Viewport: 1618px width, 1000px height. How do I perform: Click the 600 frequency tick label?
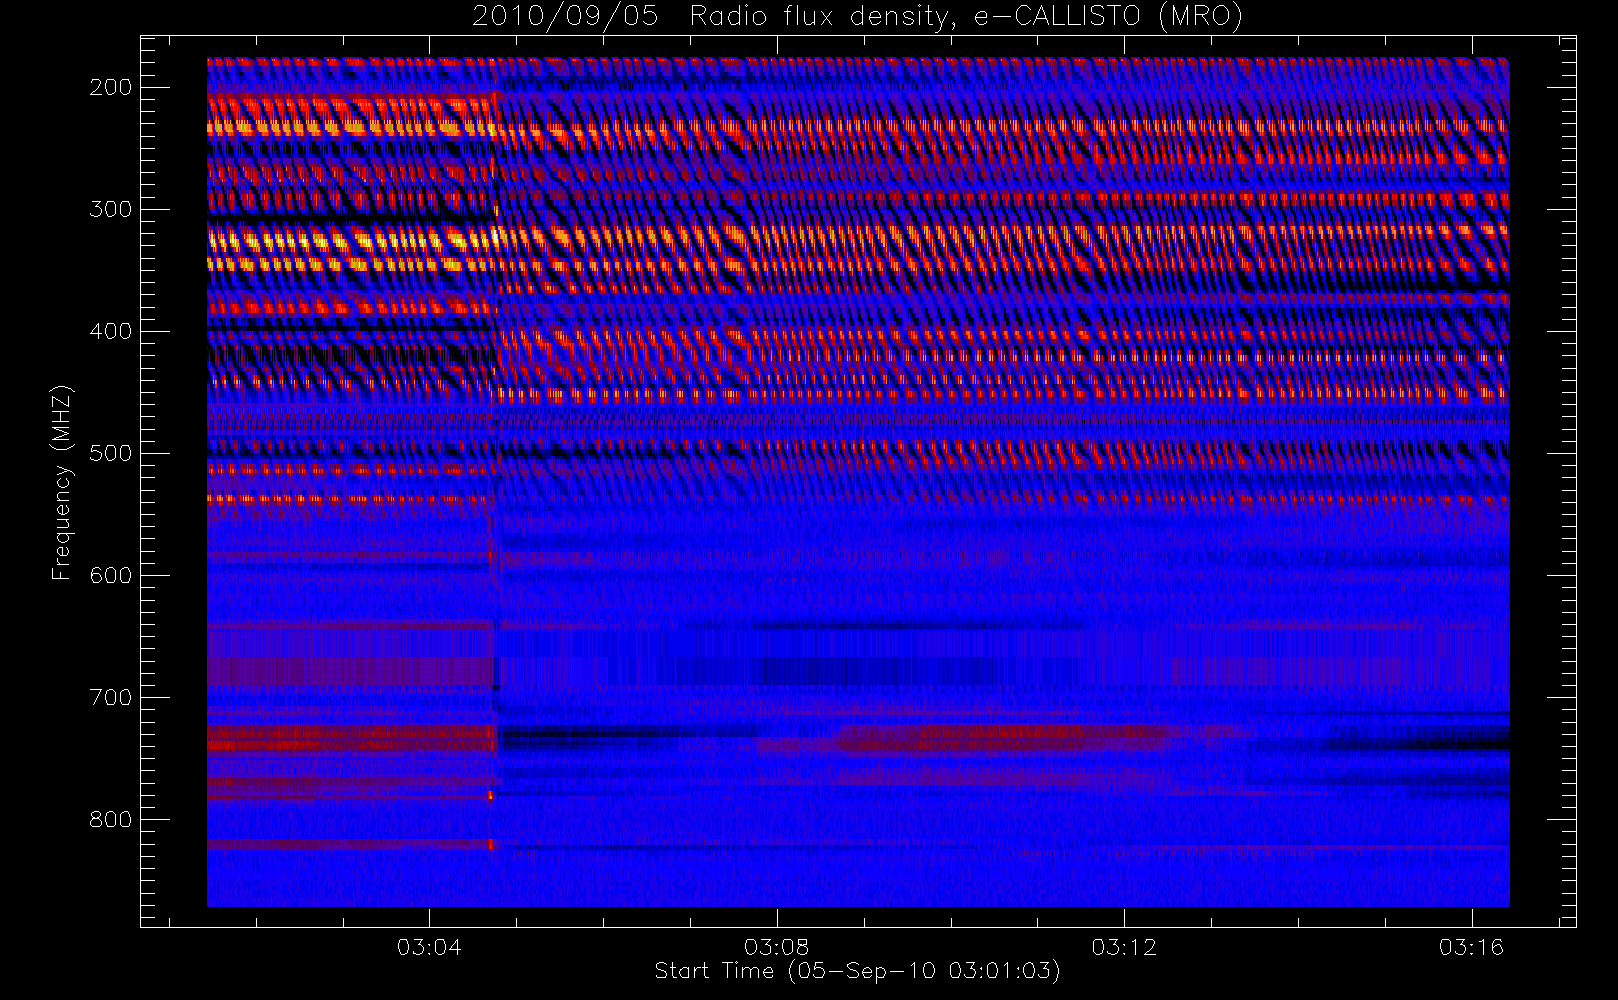point(111,575)
